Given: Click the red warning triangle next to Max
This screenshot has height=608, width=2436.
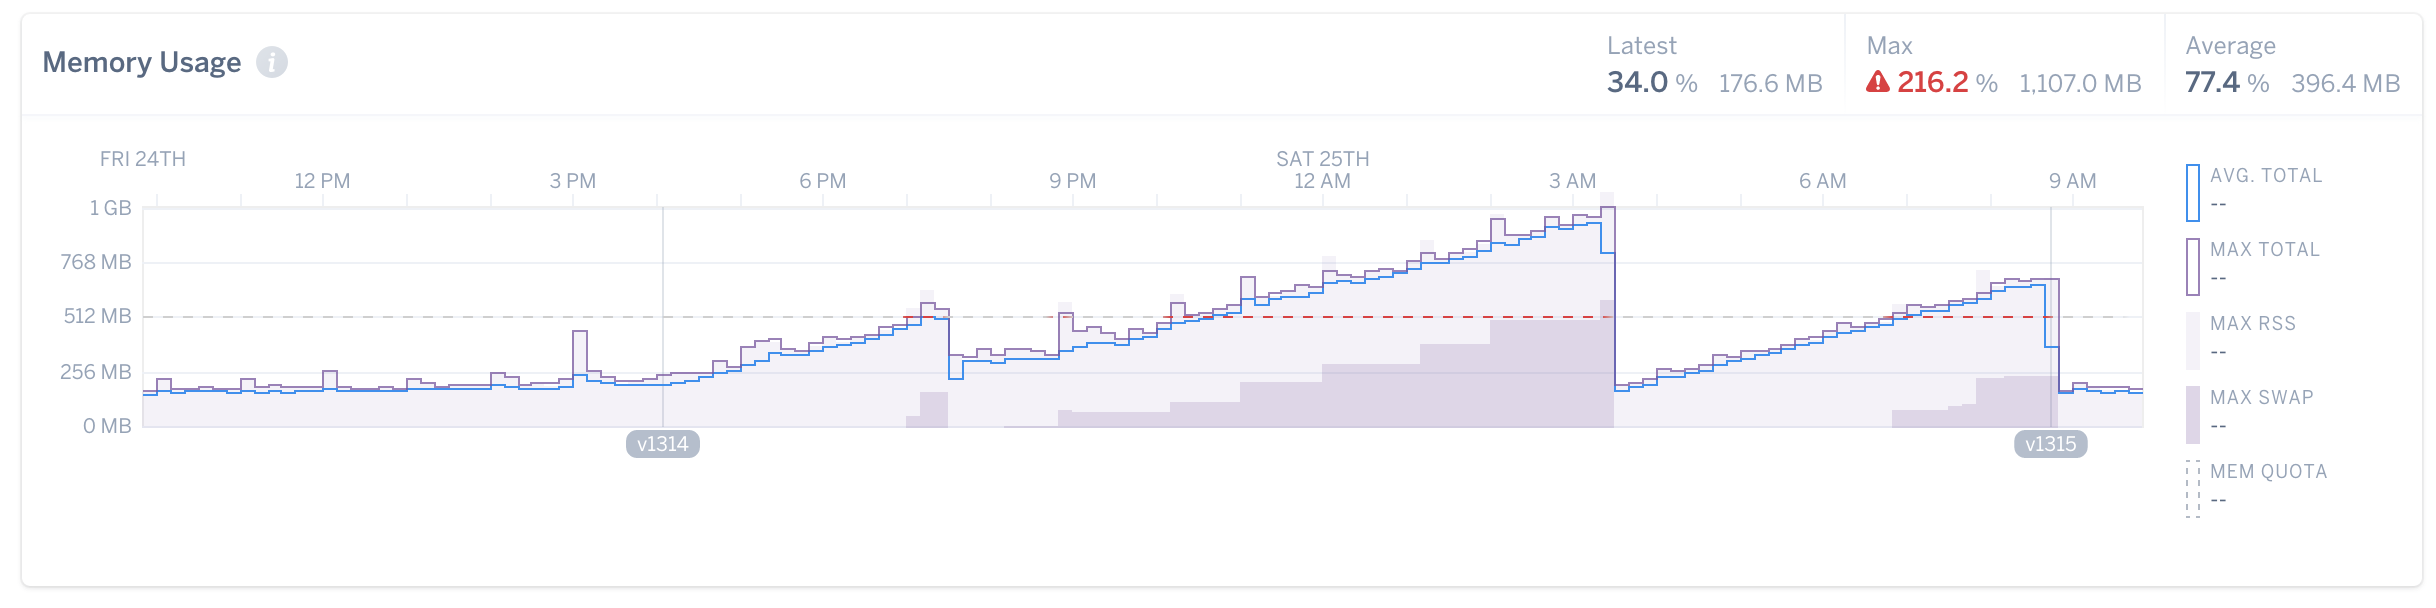Looking at the screenshot, I should click(1878, 83).
